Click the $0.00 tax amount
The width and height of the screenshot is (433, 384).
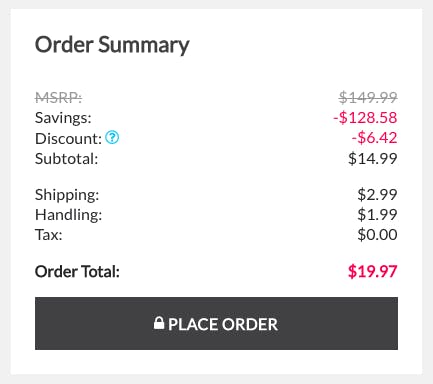pyautogui.click(x=377, y=234)
